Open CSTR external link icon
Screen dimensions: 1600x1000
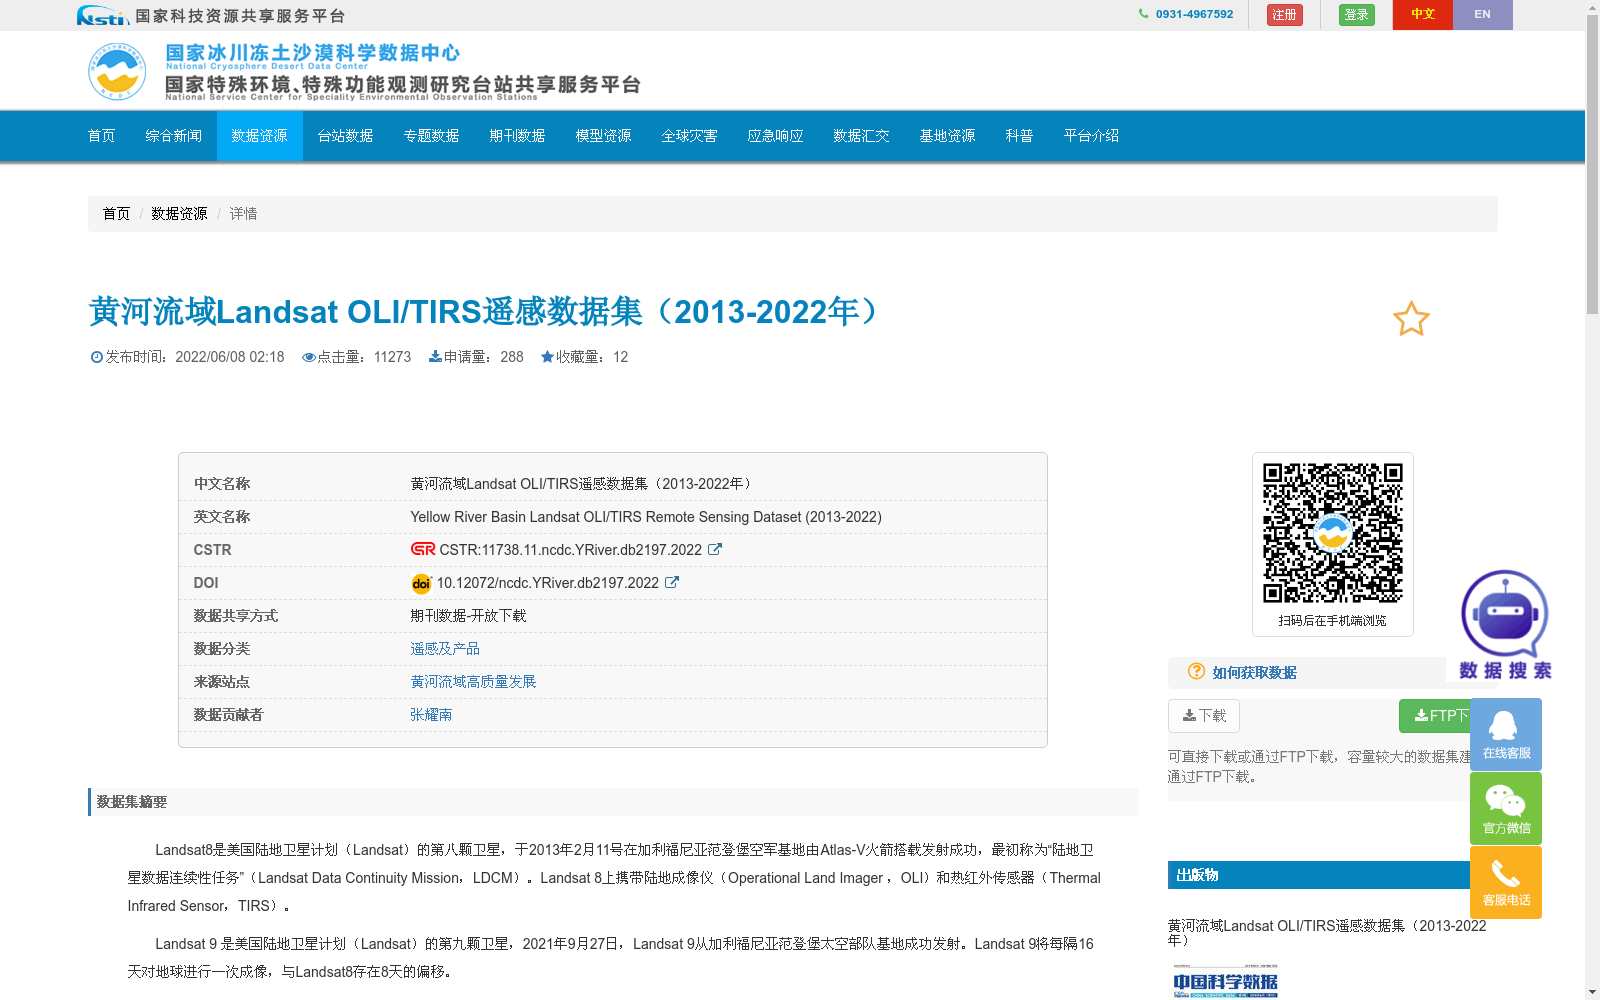(715, 549)
